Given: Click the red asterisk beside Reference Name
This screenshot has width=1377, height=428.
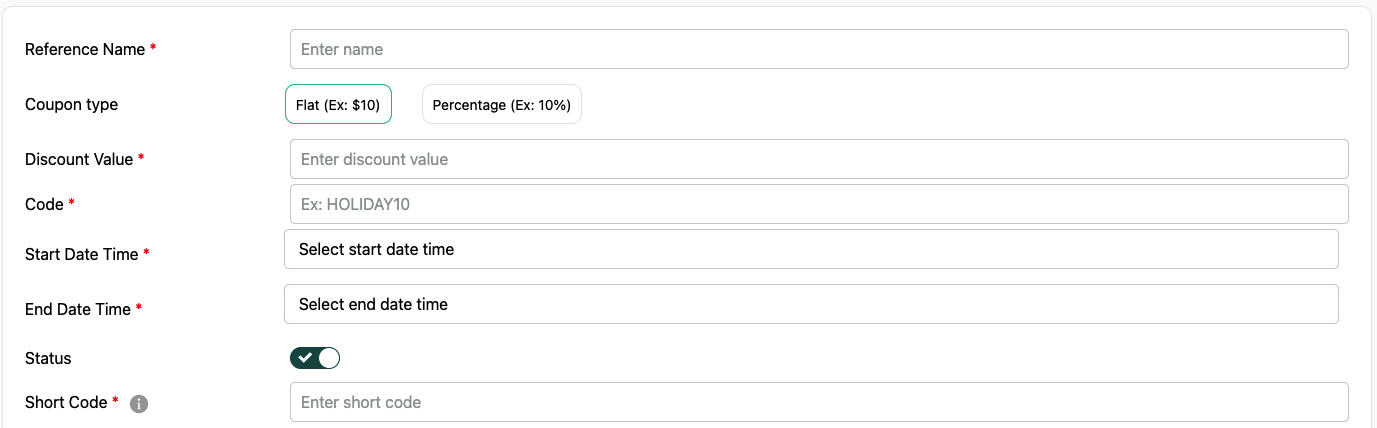Looking at the screenshot, I should click(153, 49).
